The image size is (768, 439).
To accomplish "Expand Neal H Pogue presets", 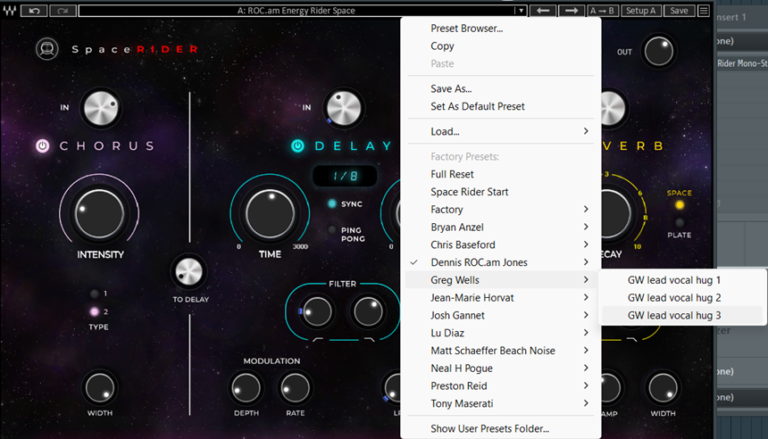I will 501,368.
